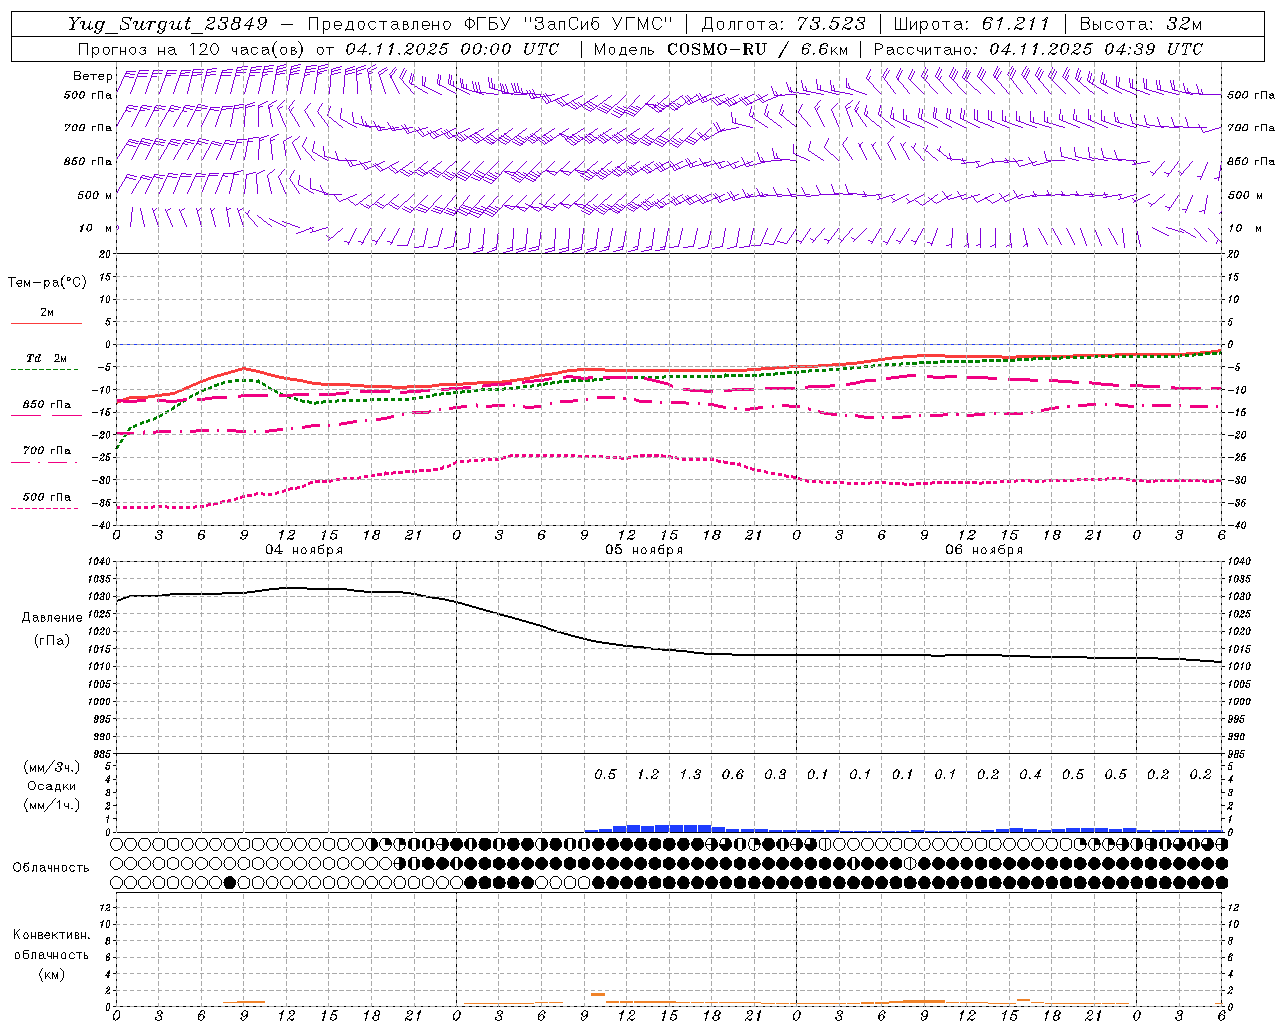Click the 1.3 precipitation total value
The image size is (1280, 1024).
point(690,774)
